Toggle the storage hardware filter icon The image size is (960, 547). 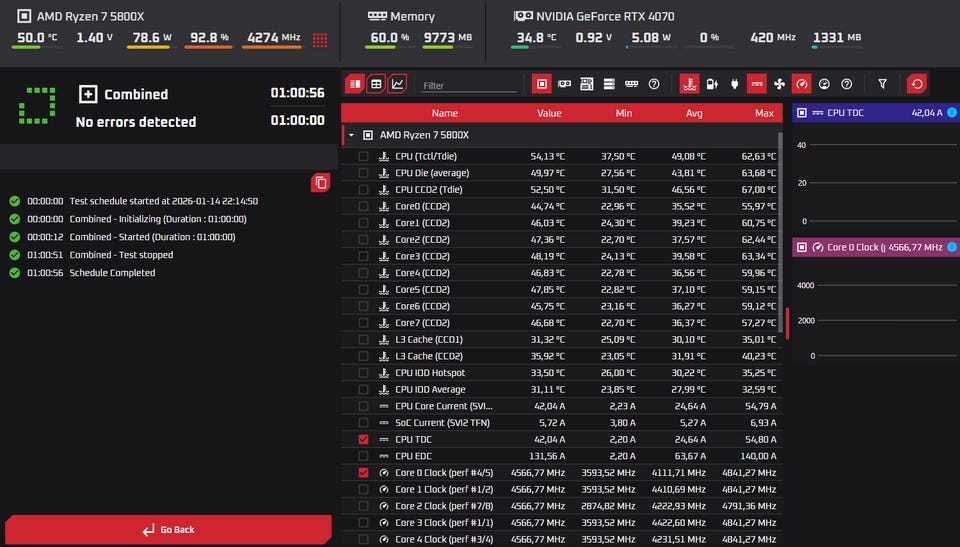click(x=609, y=84)
